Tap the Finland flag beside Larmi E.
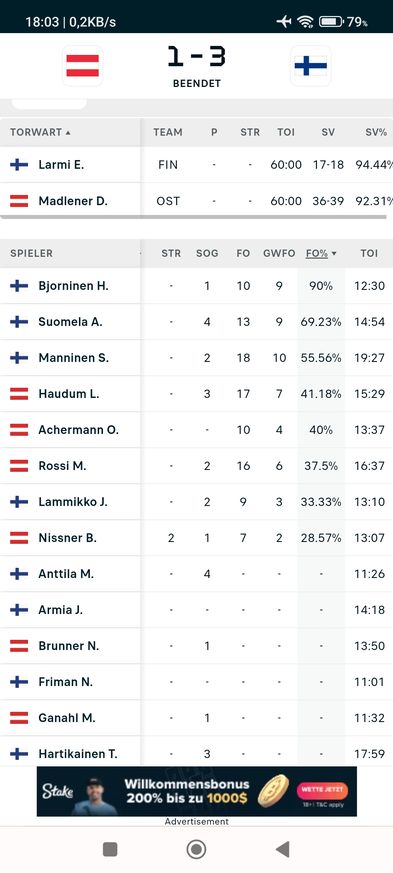This screenshot has height=873, width=393. click(19, 165)
